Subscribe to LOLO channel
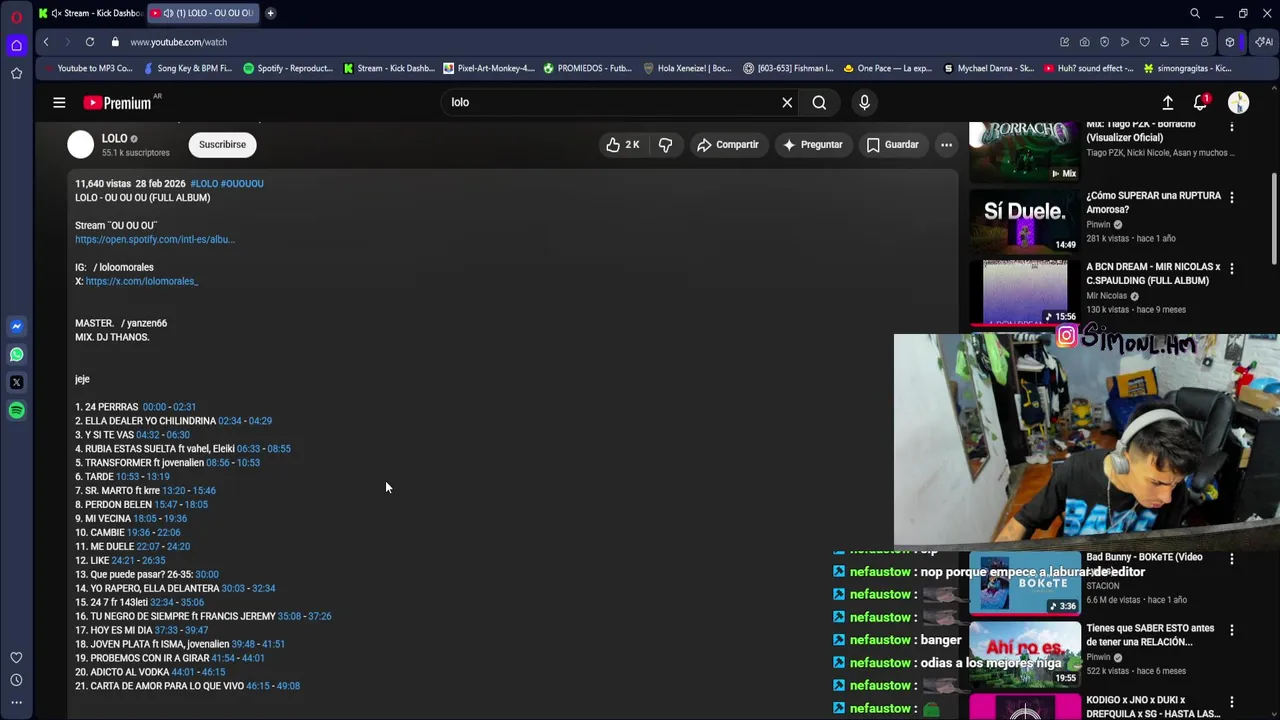 pos(222,144)
